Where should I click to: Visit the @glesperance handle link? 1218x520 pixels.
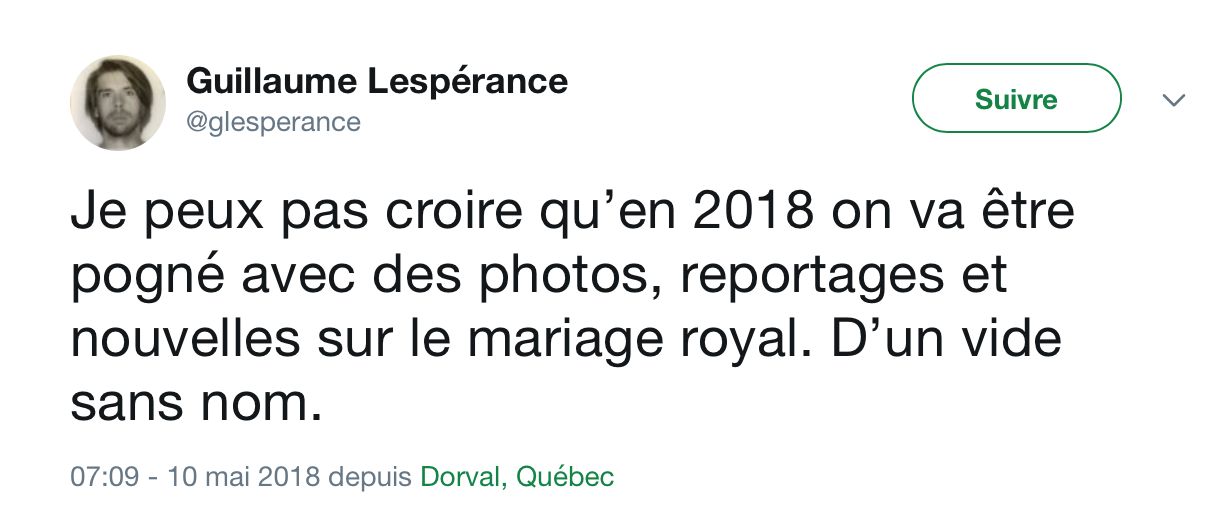click(273, 122)
